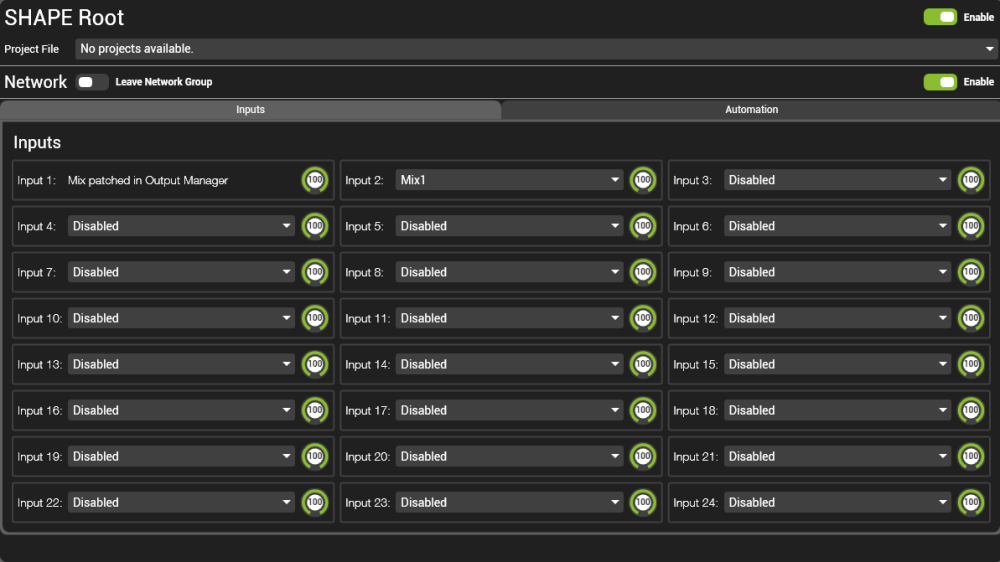Click the Leave Network Group label
This screenshot has height=562, width=1000.
164,82
